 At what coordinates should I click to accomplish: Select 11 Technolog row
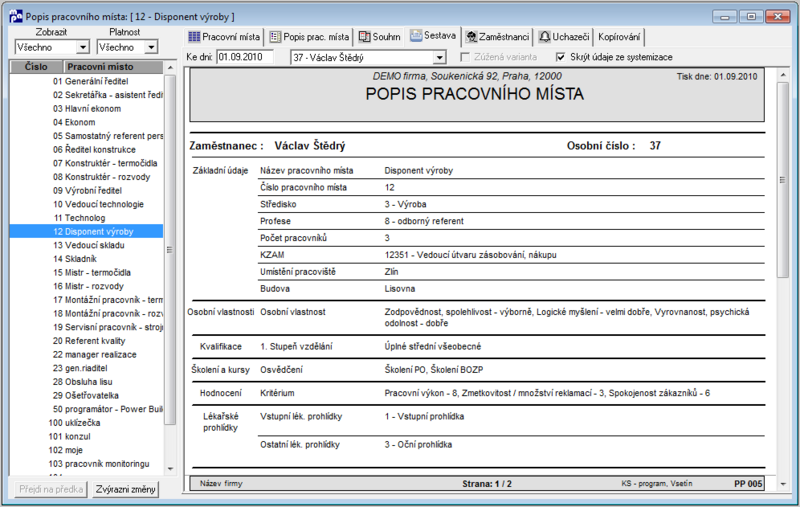tap(87, 218)
